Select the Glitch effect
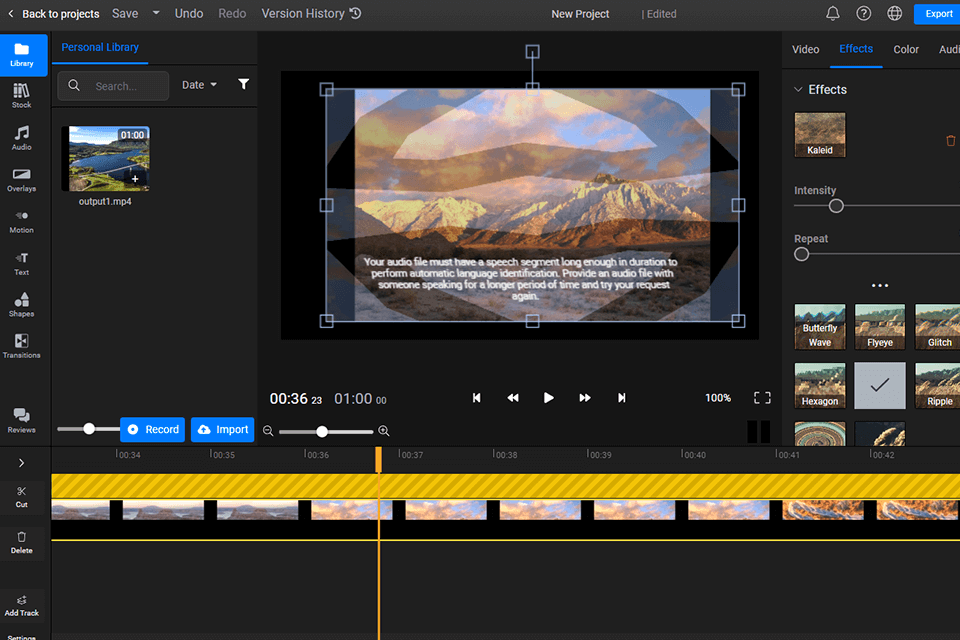Viewport: 960px width, 640px height. coord(937,326)
